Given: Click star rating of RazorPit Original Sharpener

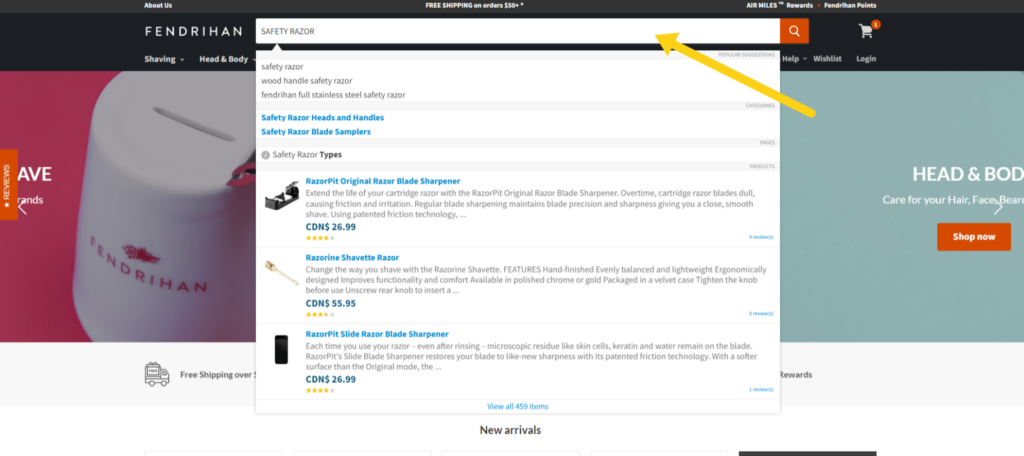Looking at the screenshot, I should pos(320,238).
